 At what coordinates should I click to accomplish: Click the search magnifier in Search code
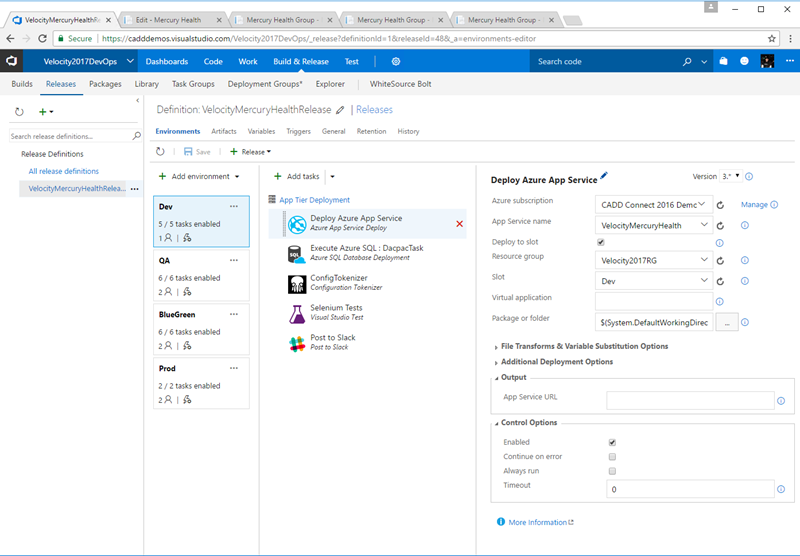(x=687, y=61)
